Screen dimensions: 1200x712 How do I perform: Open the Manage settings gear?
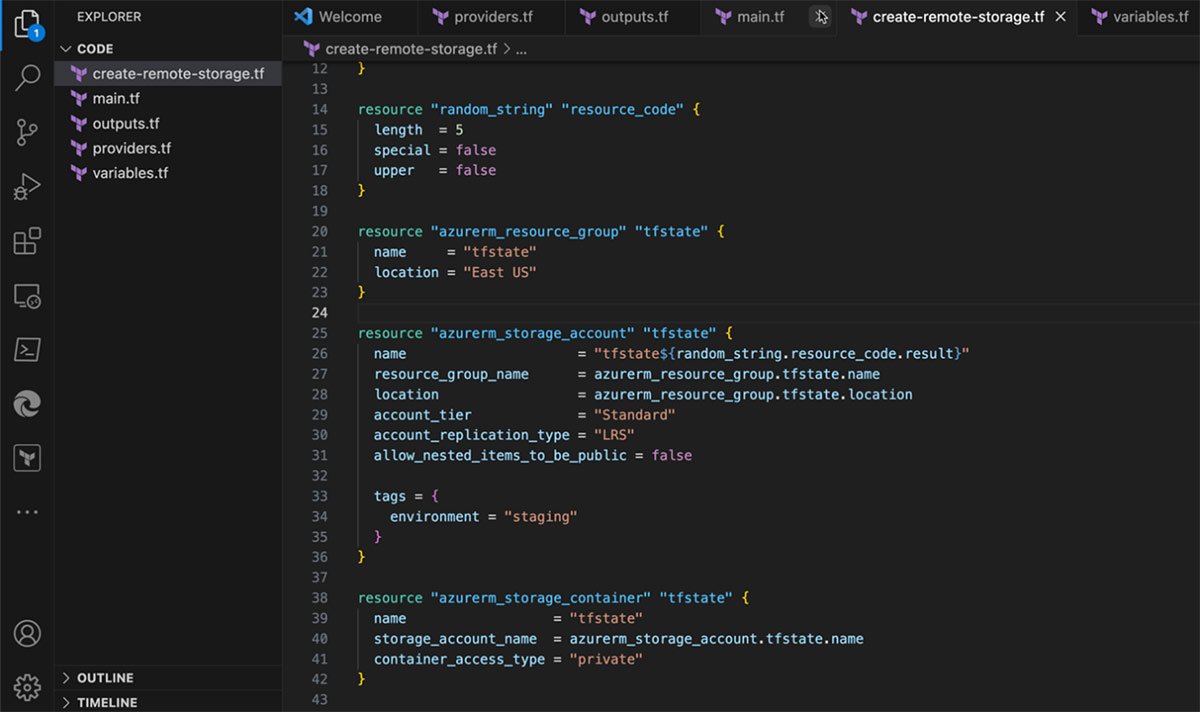pos(27,686)
